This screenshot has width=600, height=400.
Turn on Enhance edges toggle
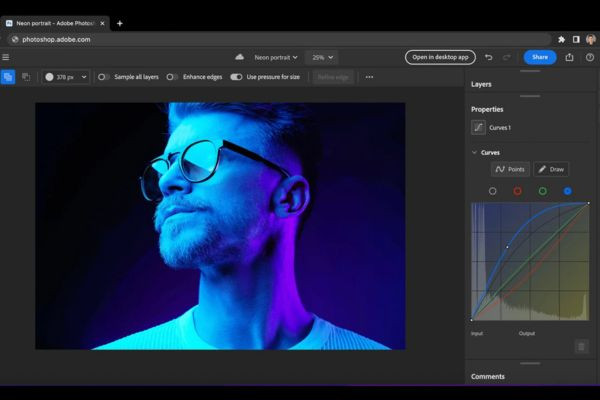pyautogui.click(x=172, y=77)
